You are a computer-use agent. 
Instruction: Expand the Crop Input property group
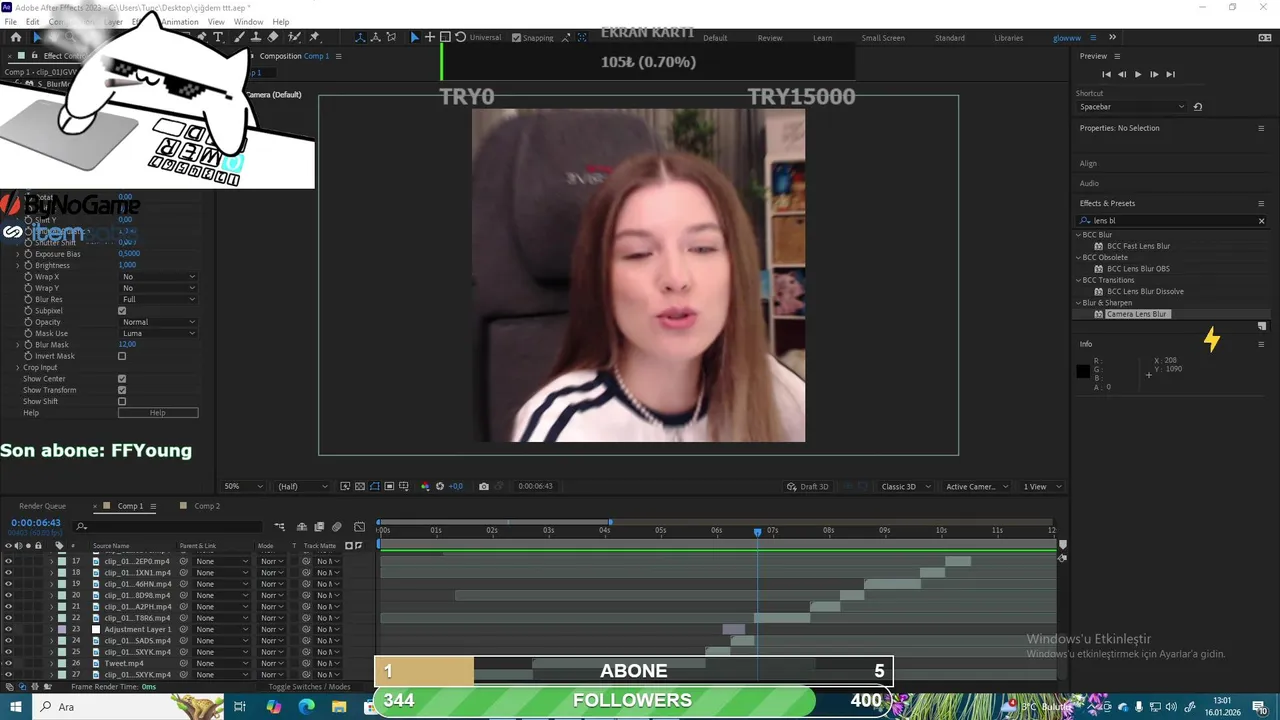tap(17, 367)
